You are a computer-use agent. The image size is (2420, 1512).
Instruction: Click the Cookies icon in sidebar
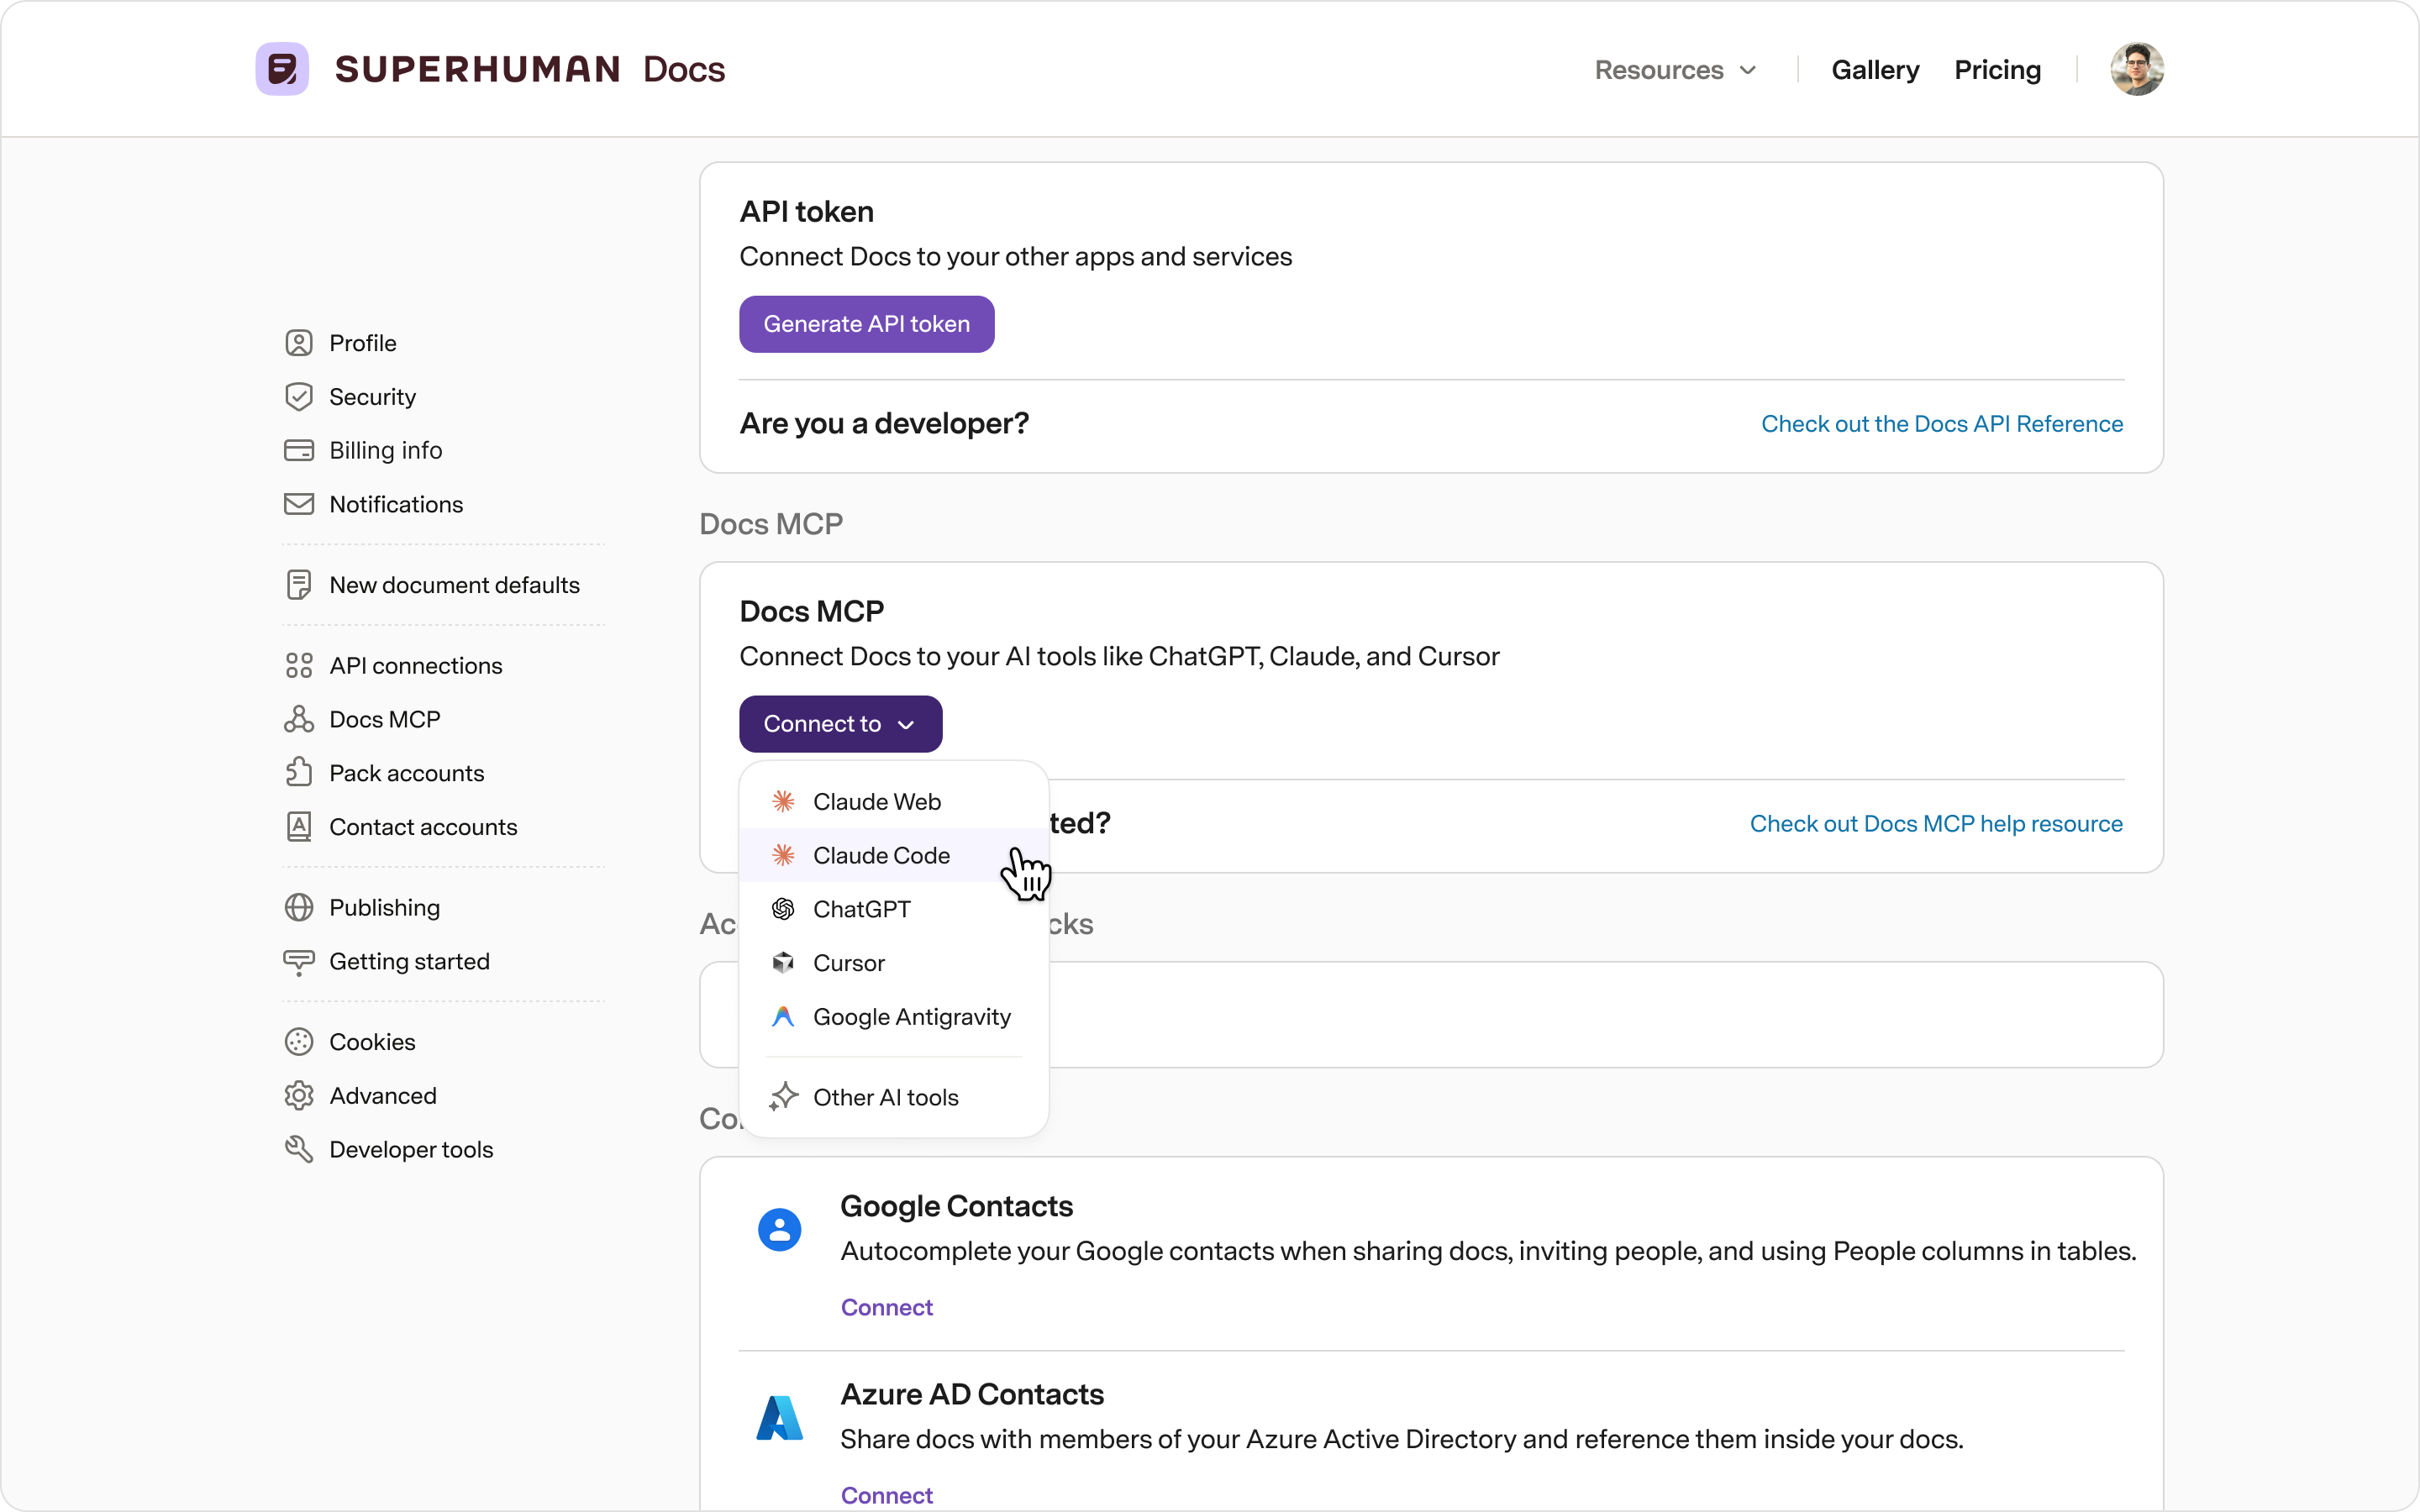[299, 1042]
